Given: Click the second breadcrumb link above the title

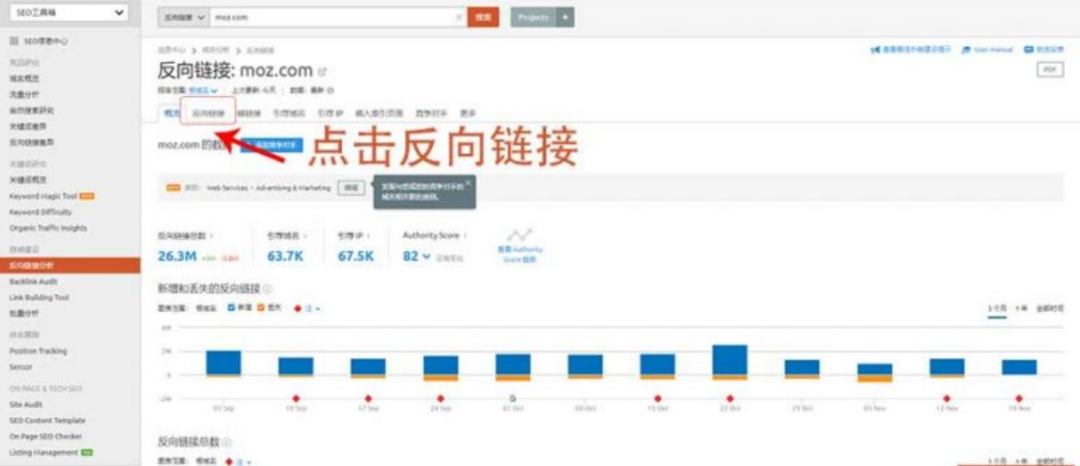Looking at the screenshot, I should [216, 50].
